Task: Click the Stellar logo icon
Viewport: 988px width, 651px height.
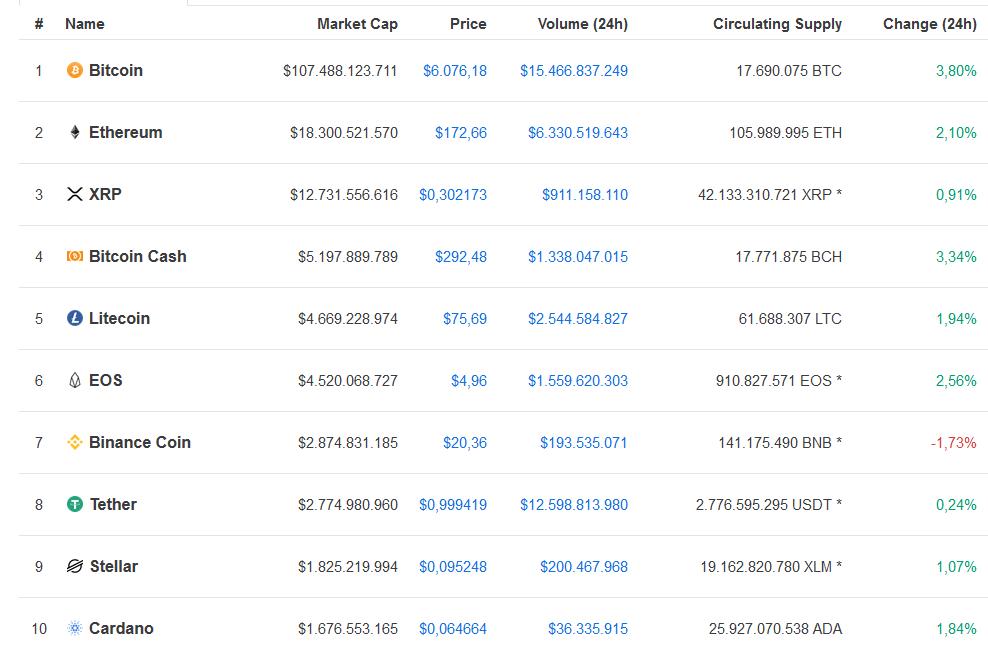Action: [x=74, y=566]
